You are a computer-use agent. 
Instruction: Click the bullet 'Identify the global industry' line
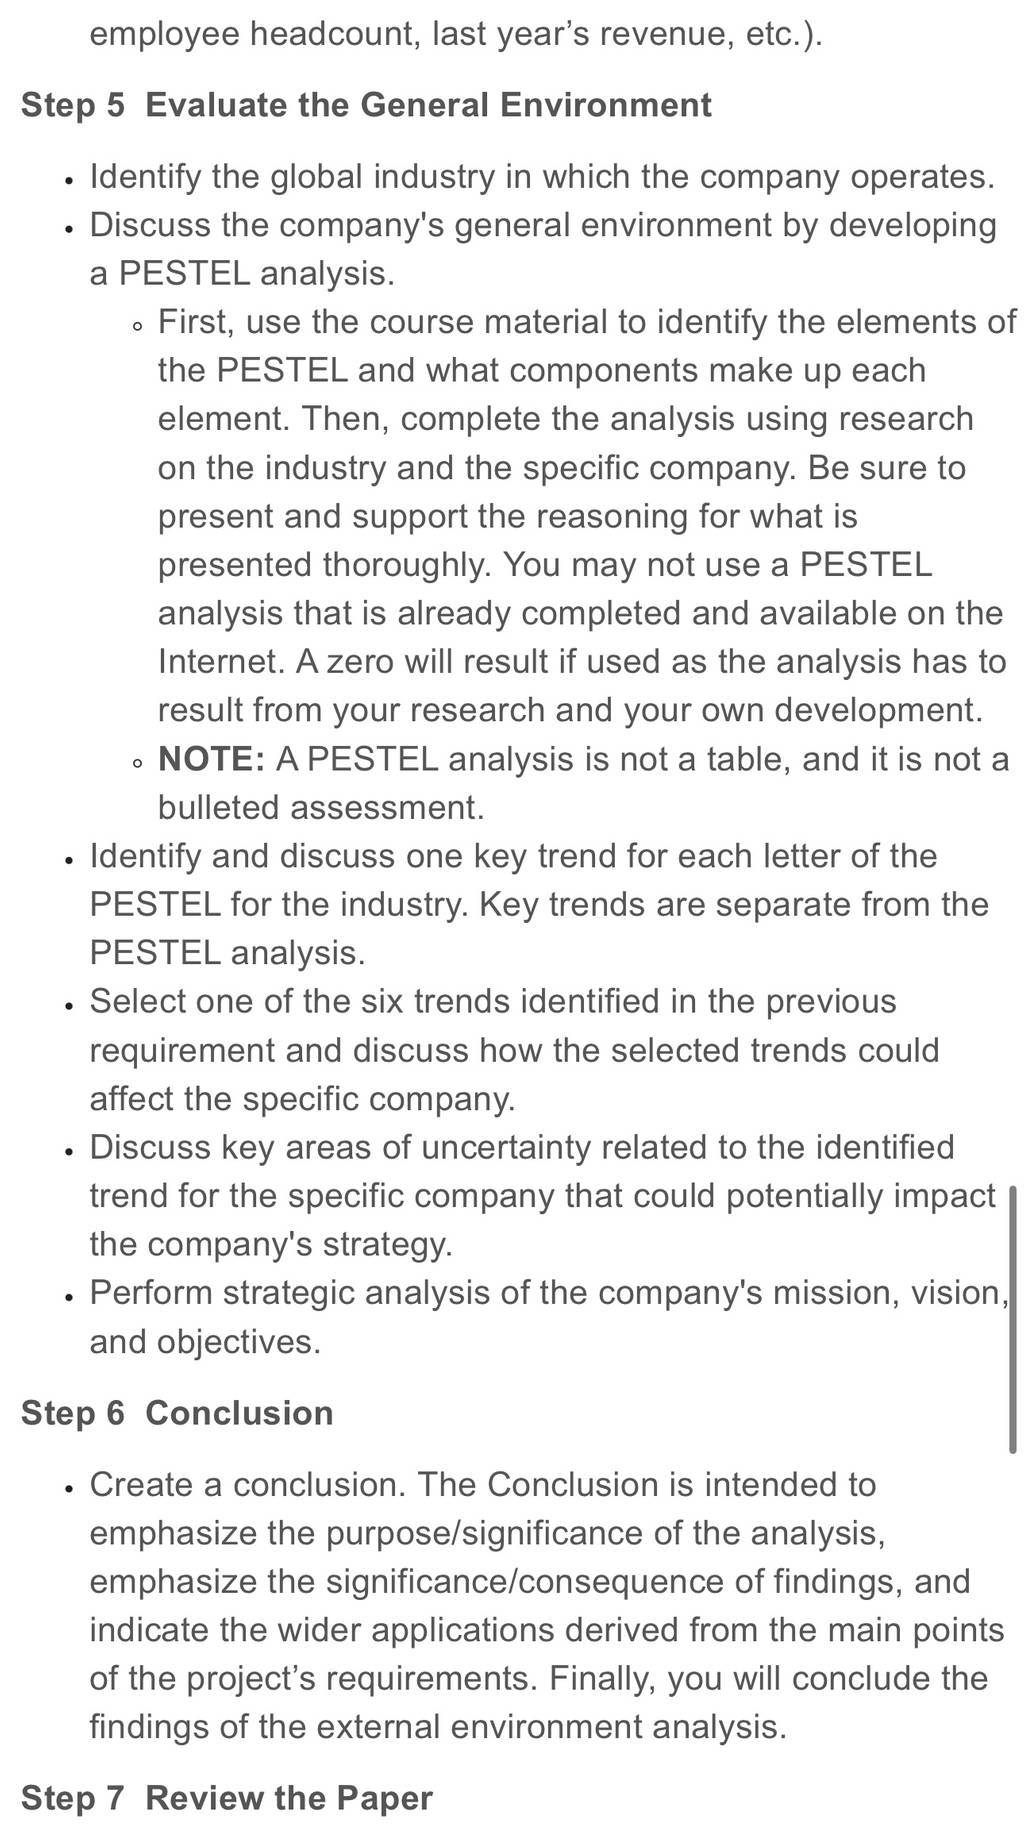pos(542,177)
